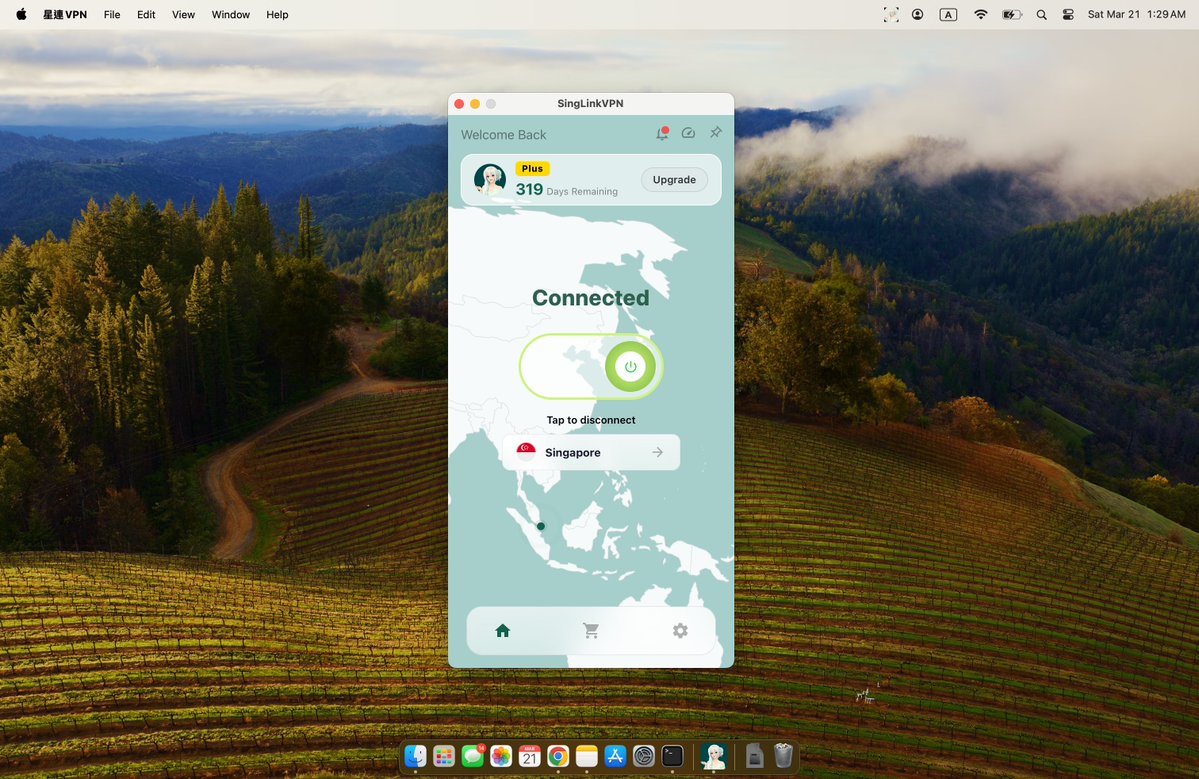Click the yellow Plus badge

pyautogui.click(x=532, y=168)
